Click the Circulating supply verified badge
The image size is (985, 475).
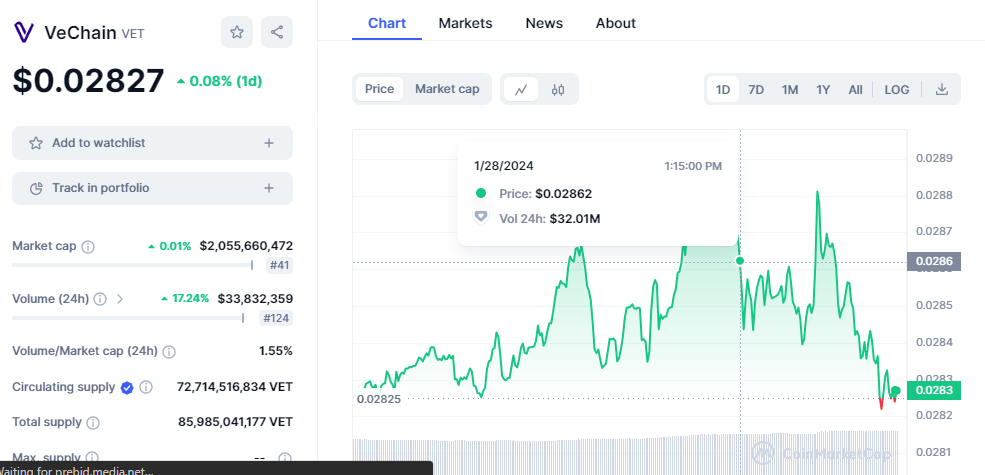(x=127, y=388)
